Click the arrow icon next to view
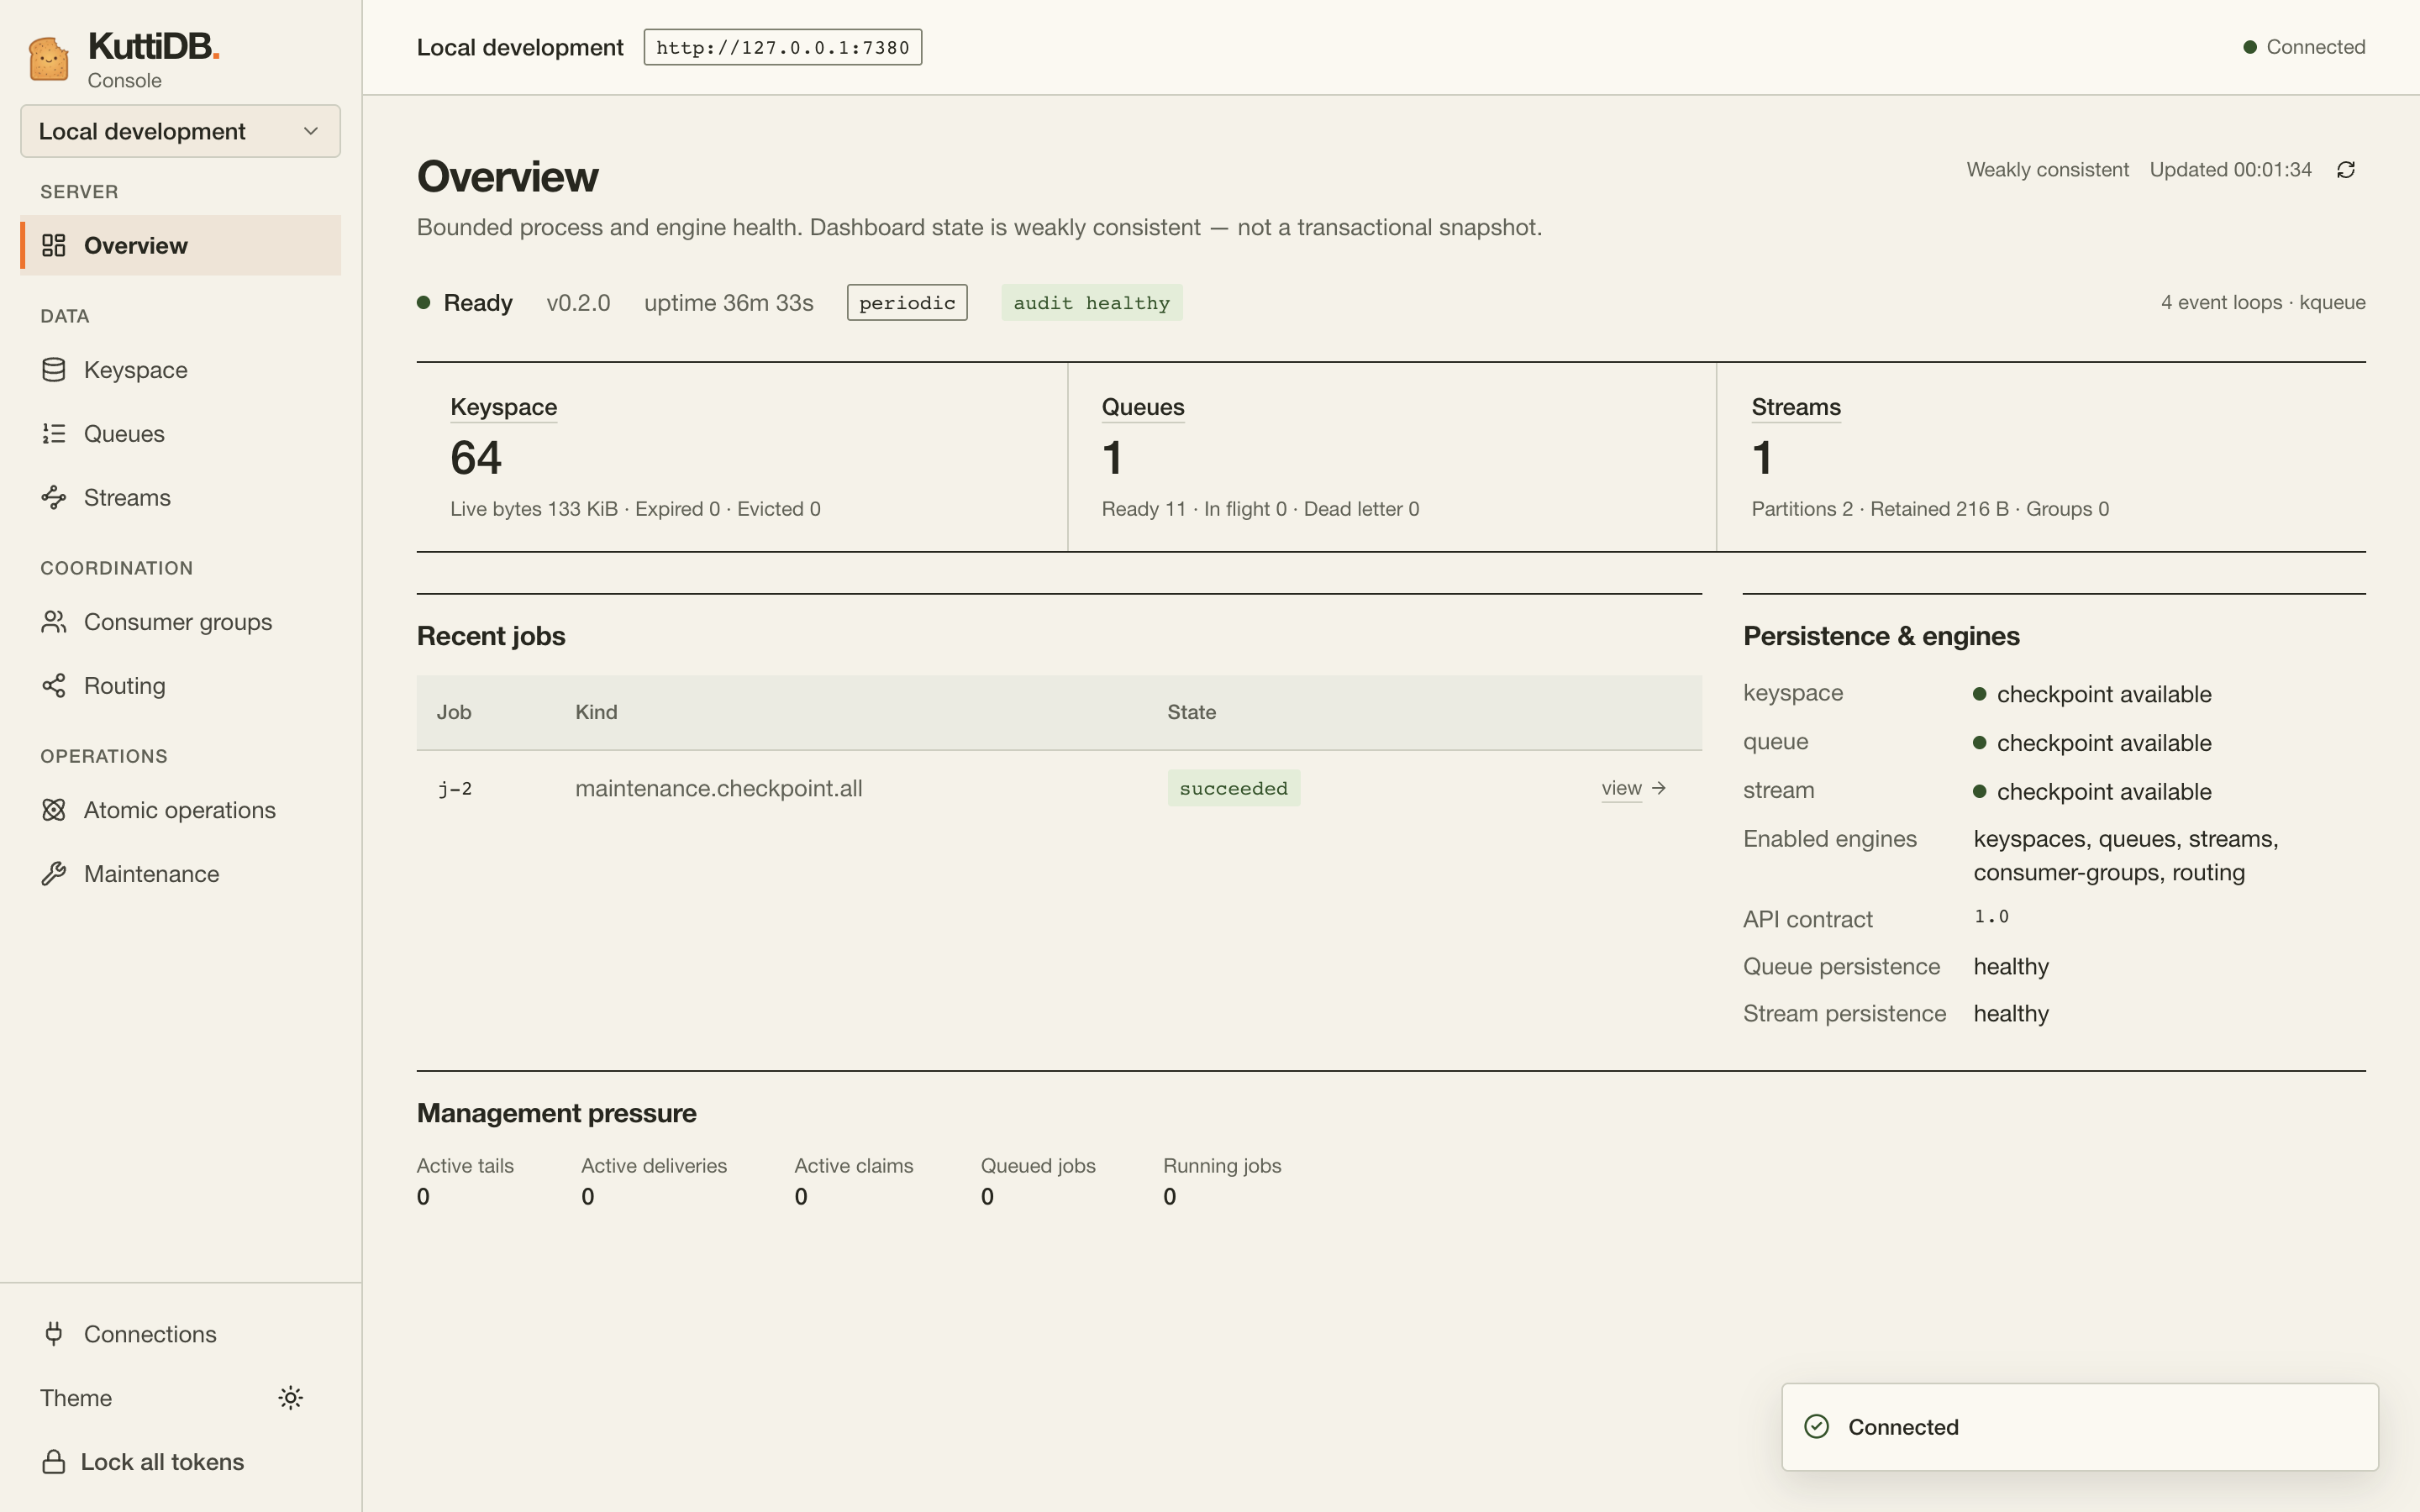Screen dimensions: 2420x1512 (1659, 788)
